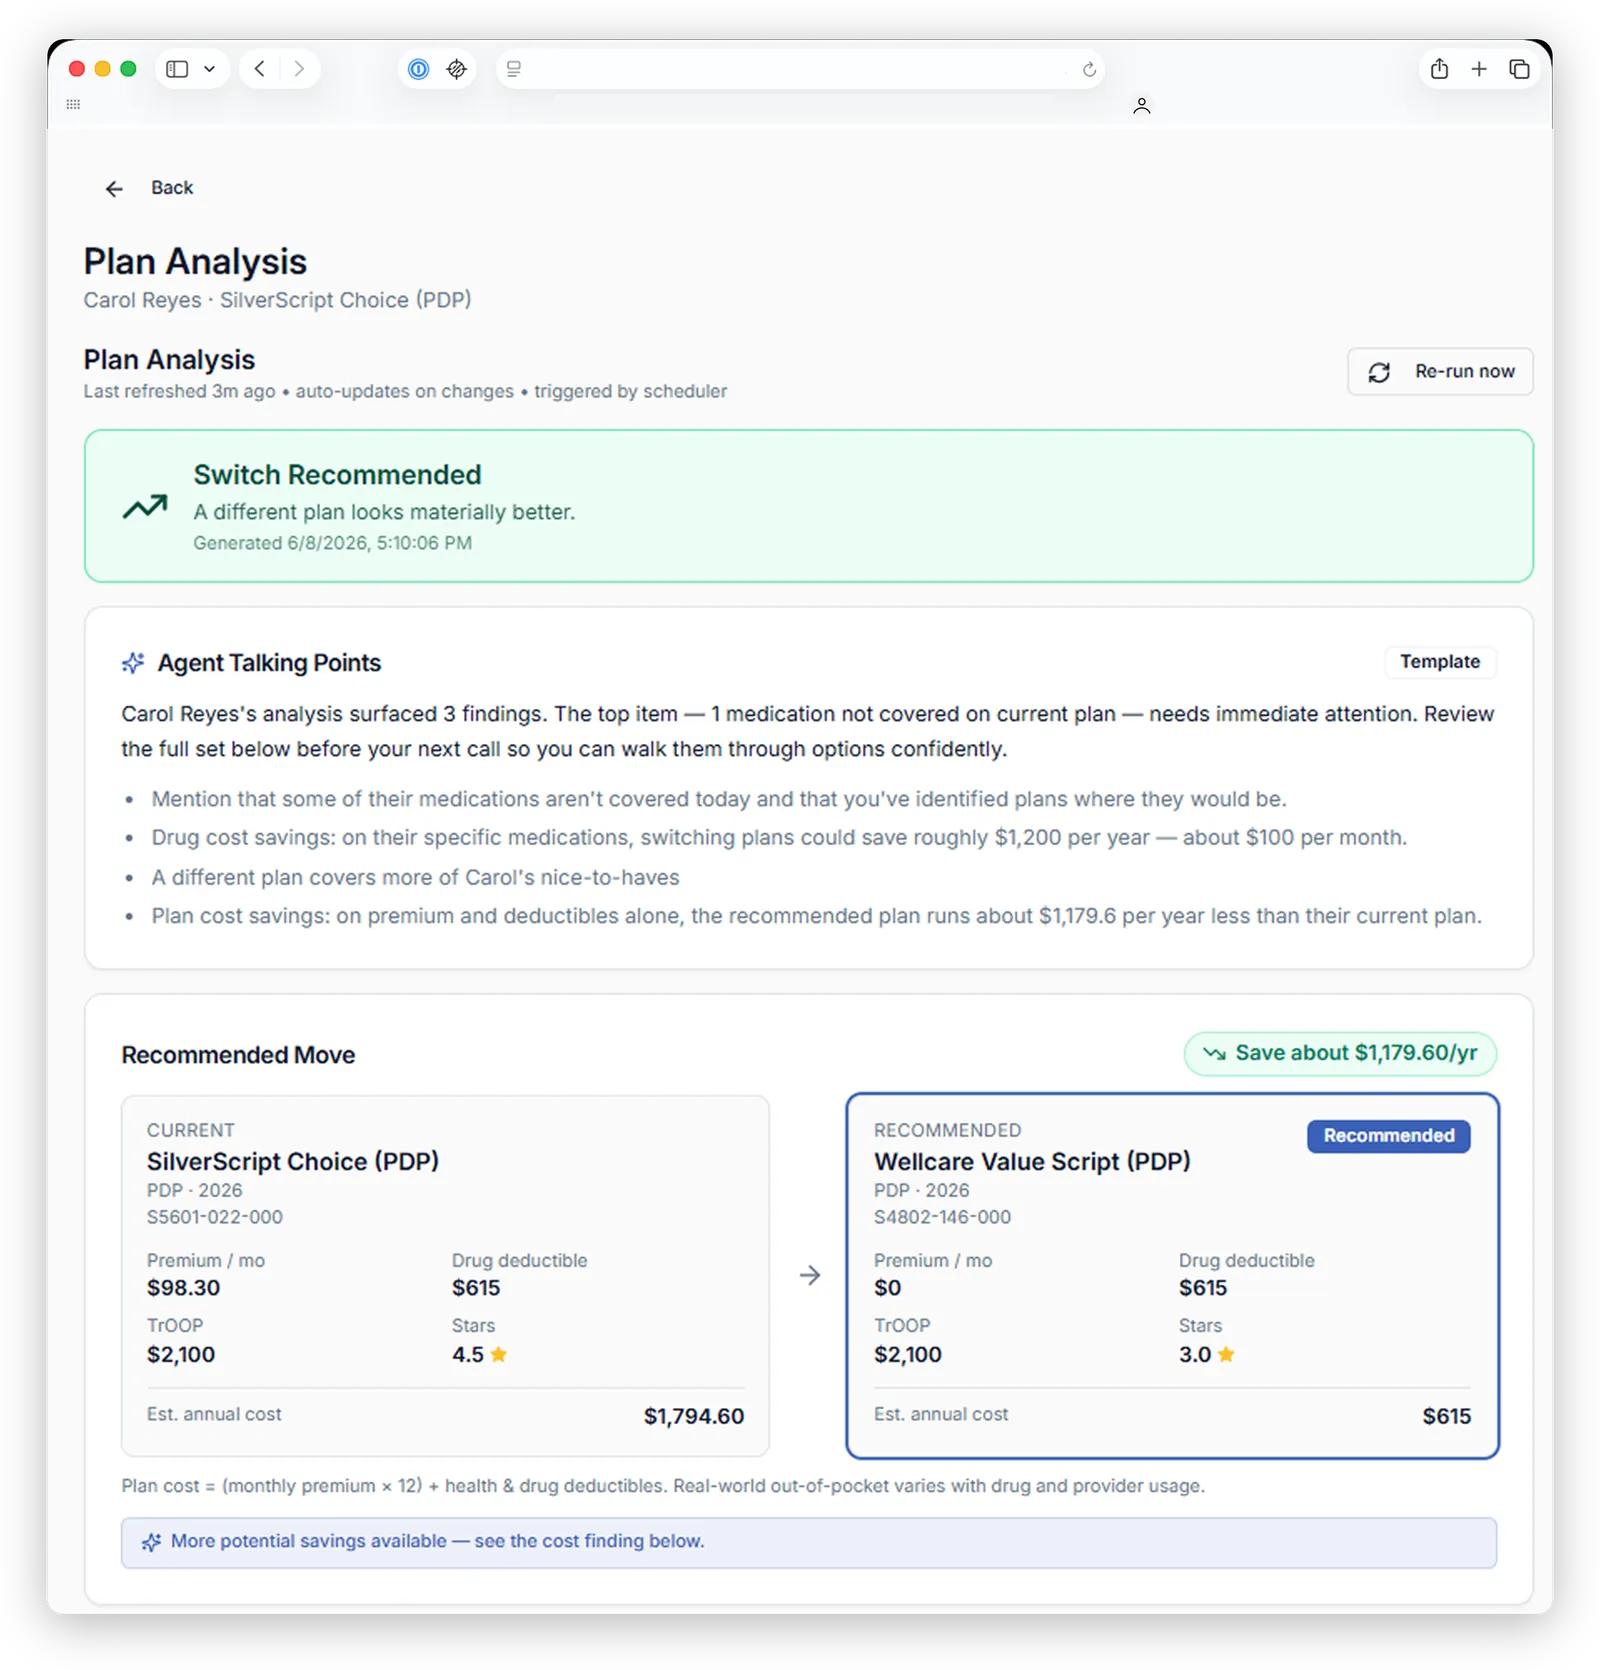Open the 1Password extension icon
Image resolution: width=1600 pixels, height=1670 pixels.
tap(419, 69)
